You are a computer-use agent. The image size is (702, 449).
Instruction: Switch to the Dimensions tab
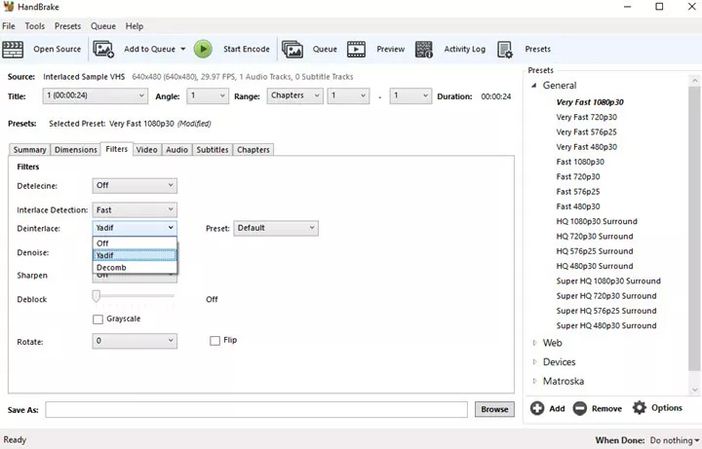pyautogui.click(x=76, y=150)
